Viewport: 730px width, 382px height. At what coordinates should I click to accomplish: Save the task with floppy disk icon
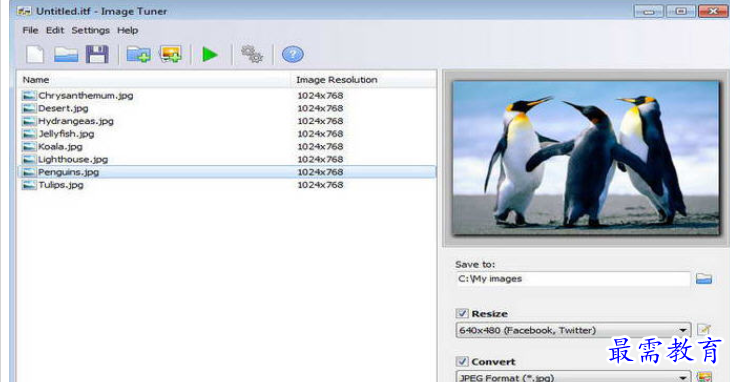click(97, 54)
